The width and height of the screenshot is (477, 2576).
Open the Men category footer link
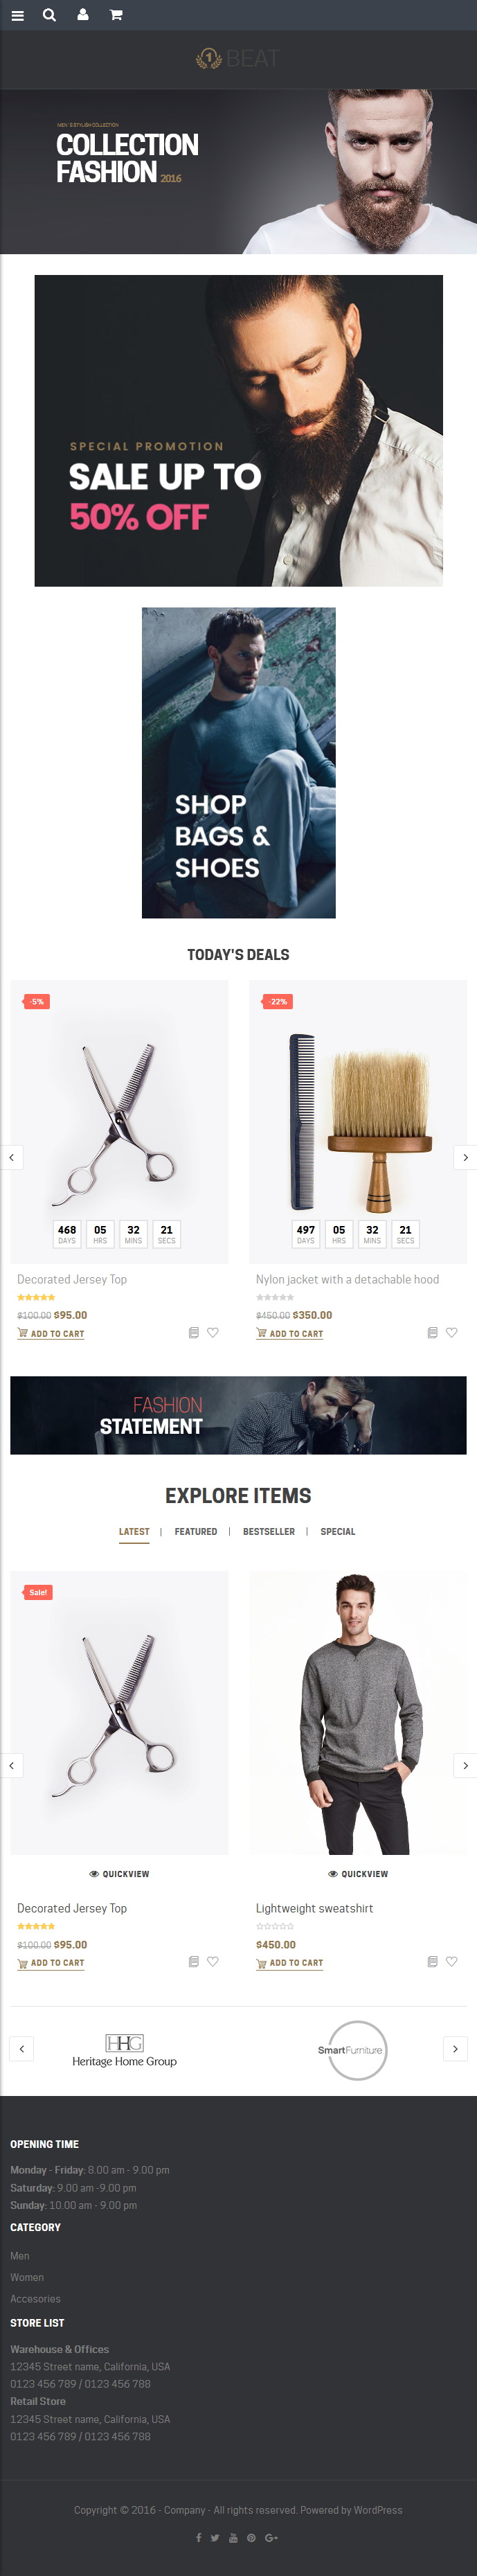pyautogui.click(x=20, y=2255)
